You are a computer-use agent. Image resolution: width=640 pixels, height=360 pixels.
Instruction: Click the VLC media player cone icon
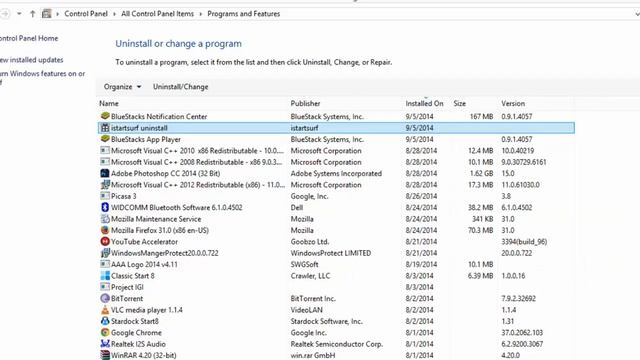click(x=105, y=310)
